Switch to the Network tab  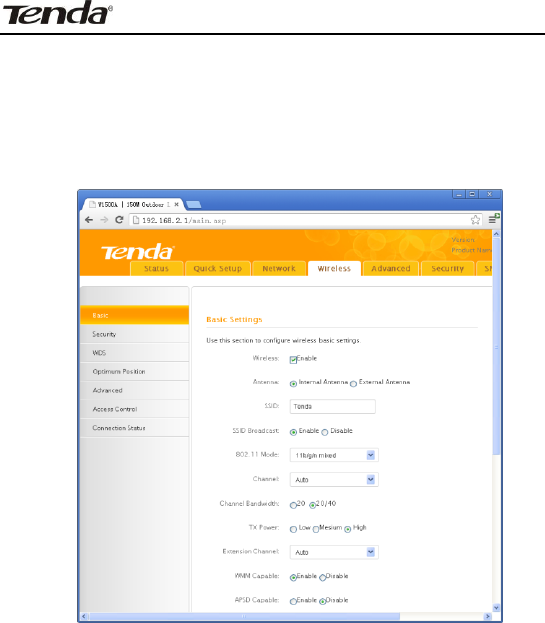click(279, 269)
